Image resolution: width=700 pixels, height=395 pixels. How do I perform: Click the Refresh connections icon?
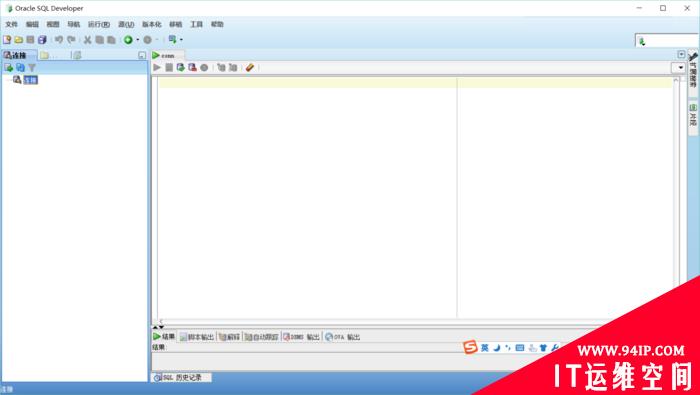20,67
